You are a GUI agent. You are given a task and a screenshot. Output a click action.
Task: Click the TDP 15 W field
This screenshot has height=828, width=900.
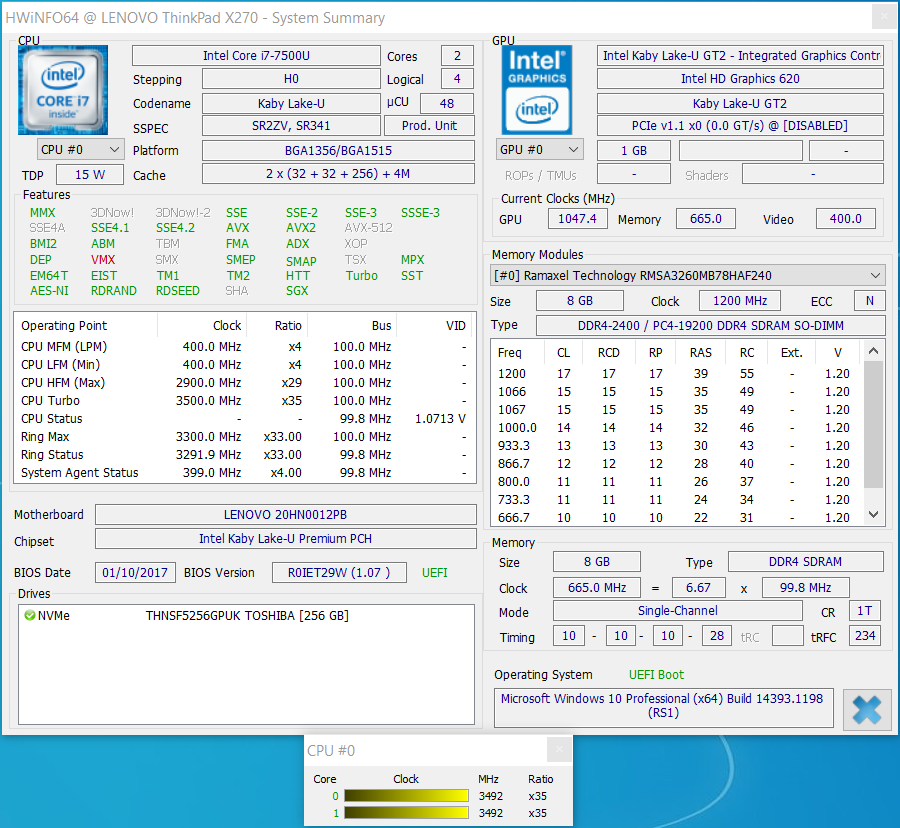pyautogui.click(x=90, y=174)
